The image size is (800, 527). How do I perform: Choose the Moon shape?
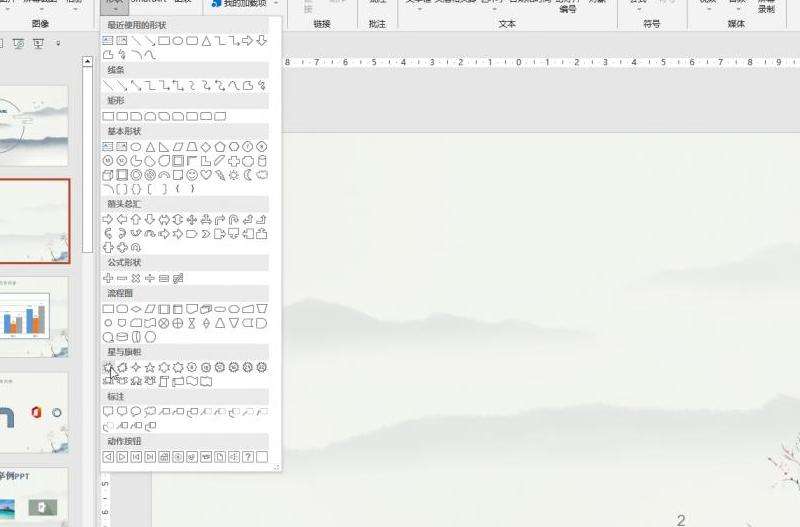pyautogui.click(x=247, y=175)
